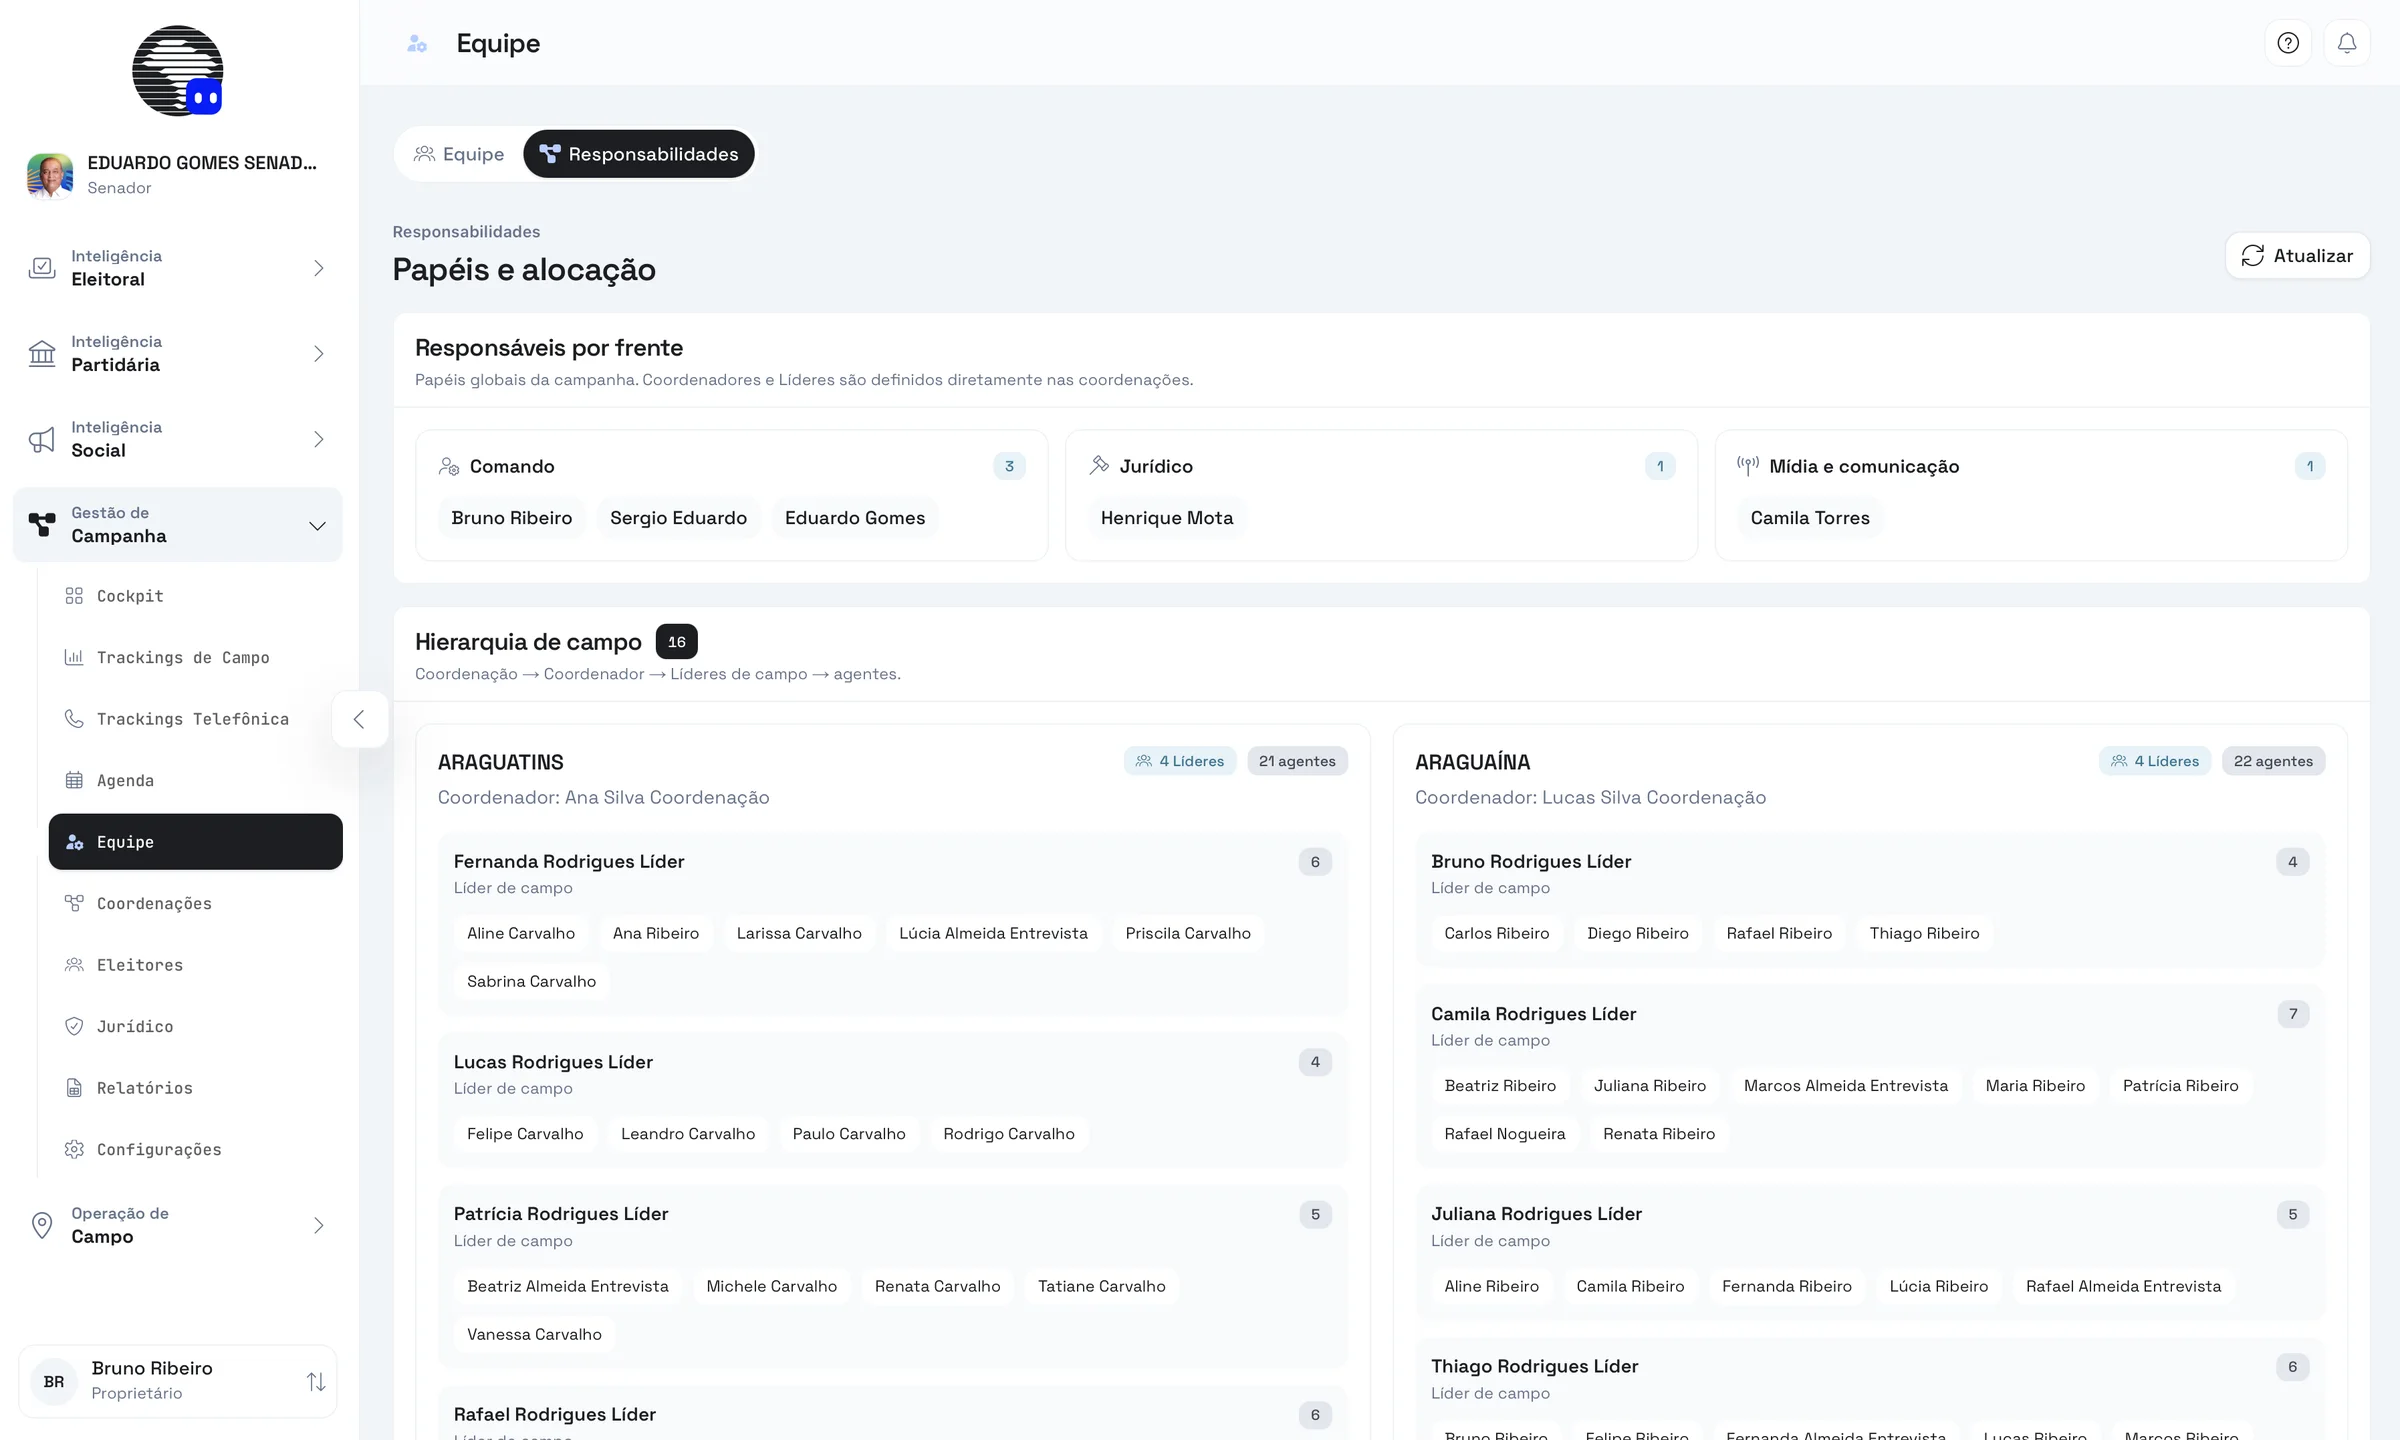Image resolution: width=2400 pixels, height=1440 pixels.
Task: Expand Inteligência Social menu
Action: 178,439
